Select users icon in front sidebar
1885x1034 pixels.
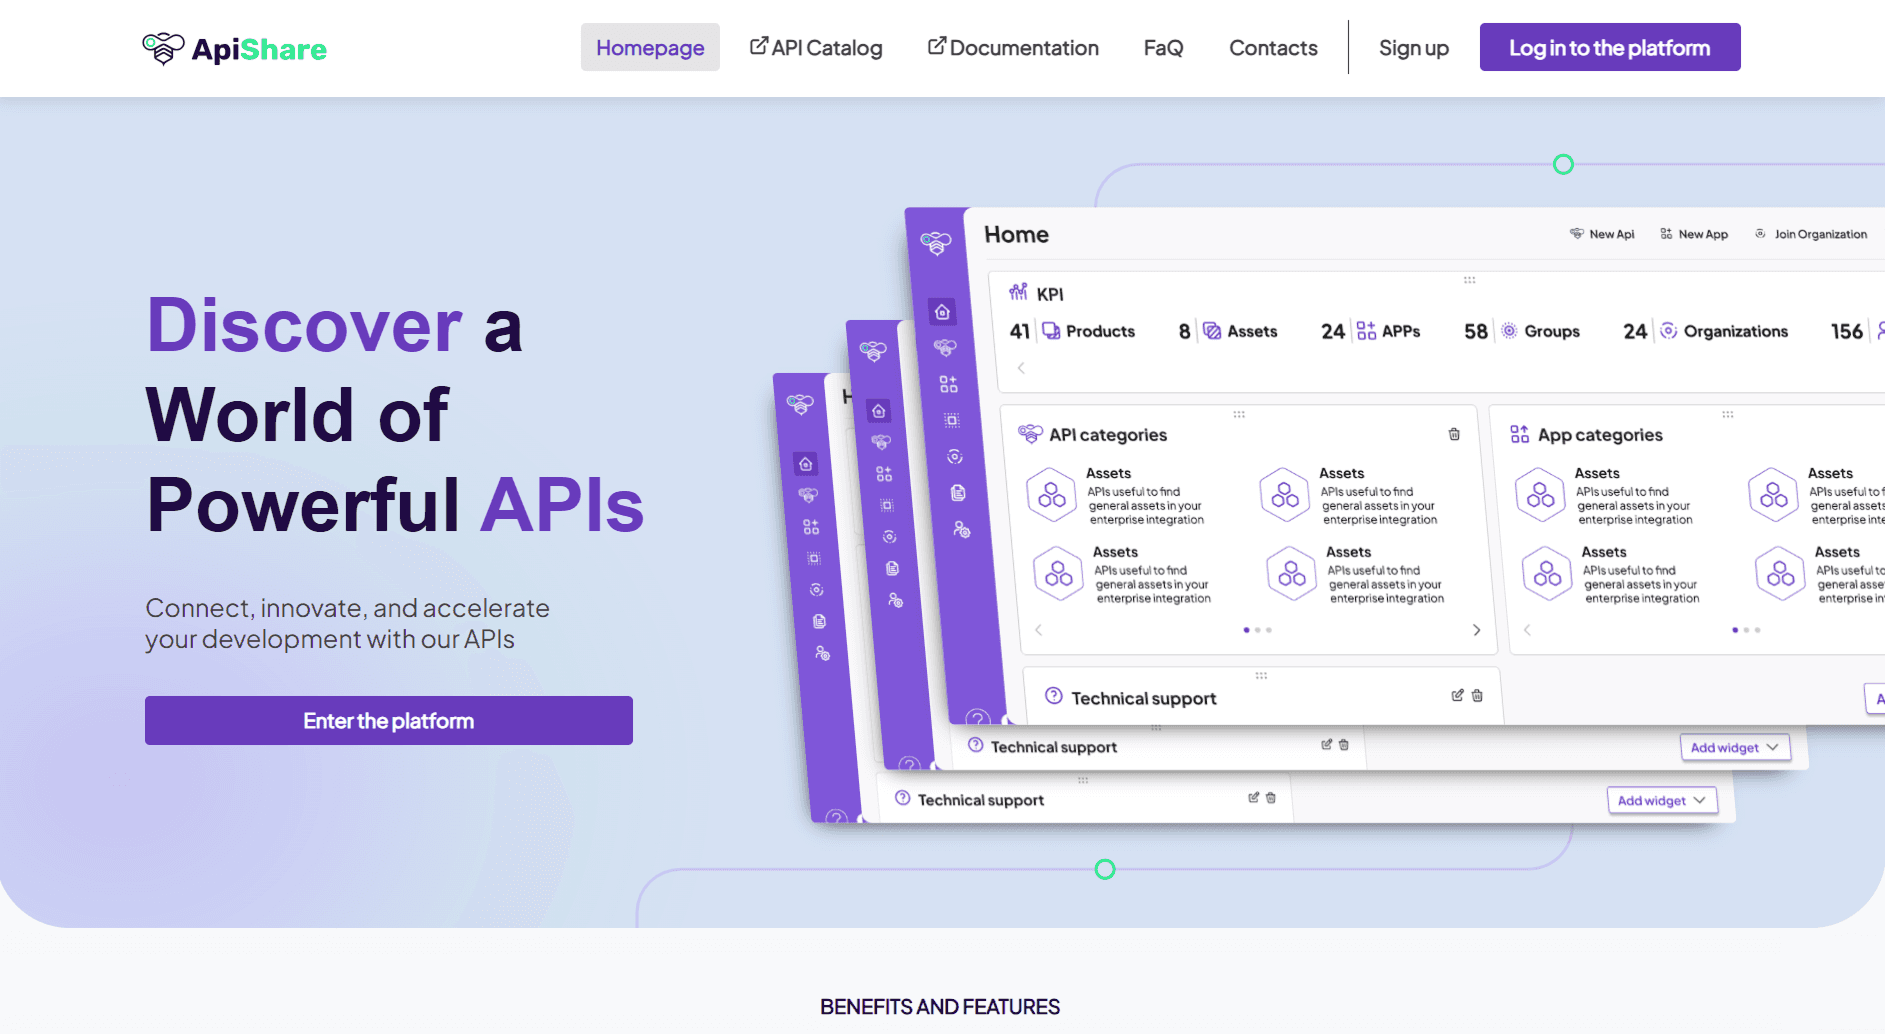point(962,529)
